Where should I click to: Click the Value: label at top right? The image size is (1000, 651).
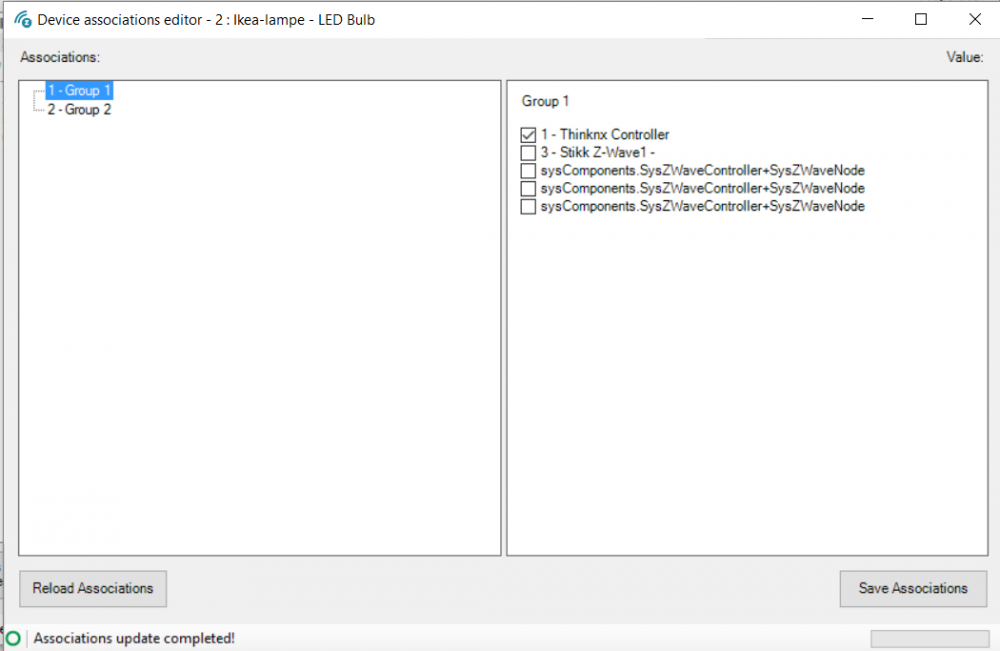pos(964,58)
